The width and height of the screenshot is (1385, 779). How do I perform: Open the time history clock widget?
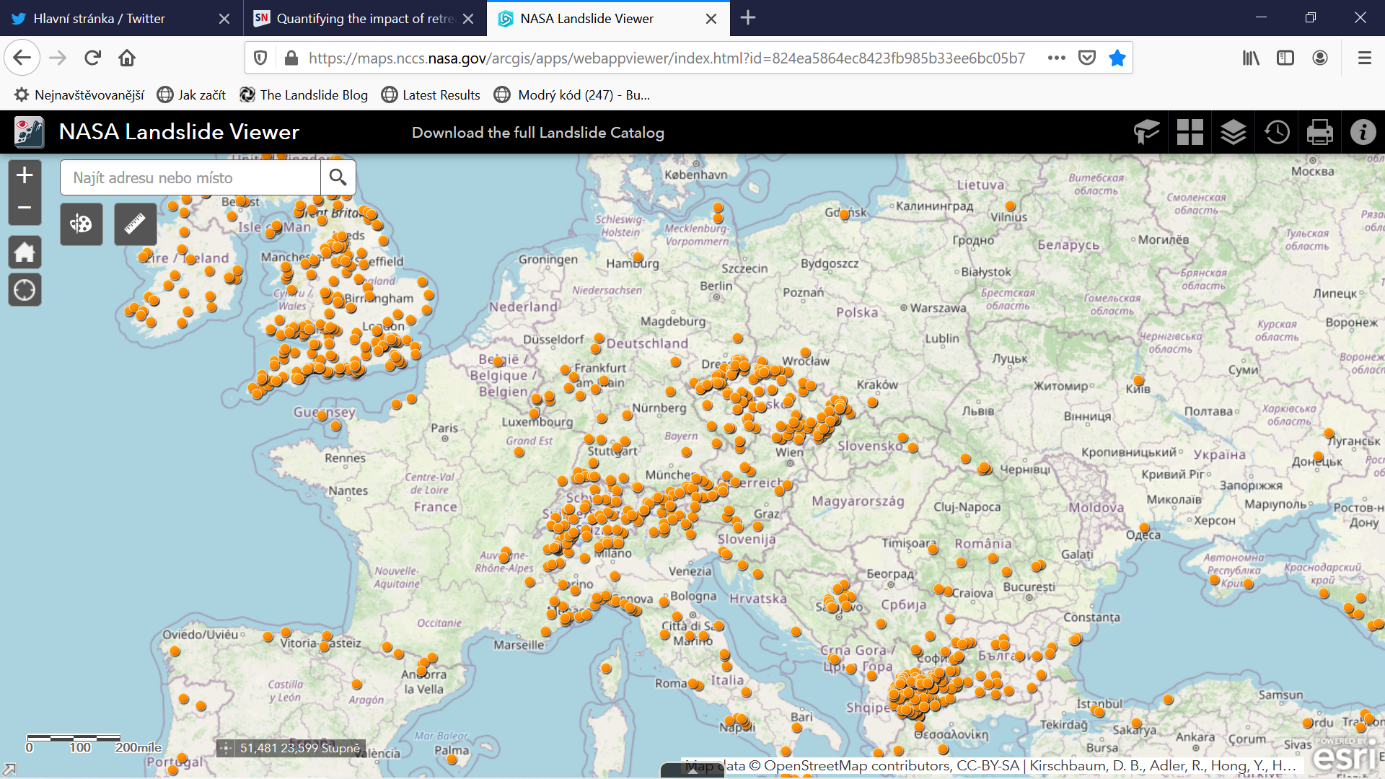tap(1277, 132)
